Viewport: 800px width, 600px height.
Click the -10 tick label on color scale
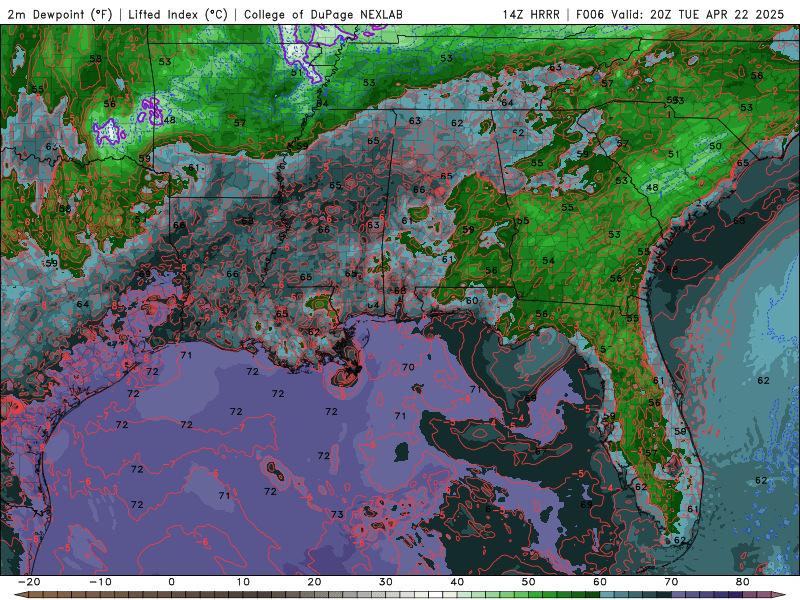click(100, 582)
